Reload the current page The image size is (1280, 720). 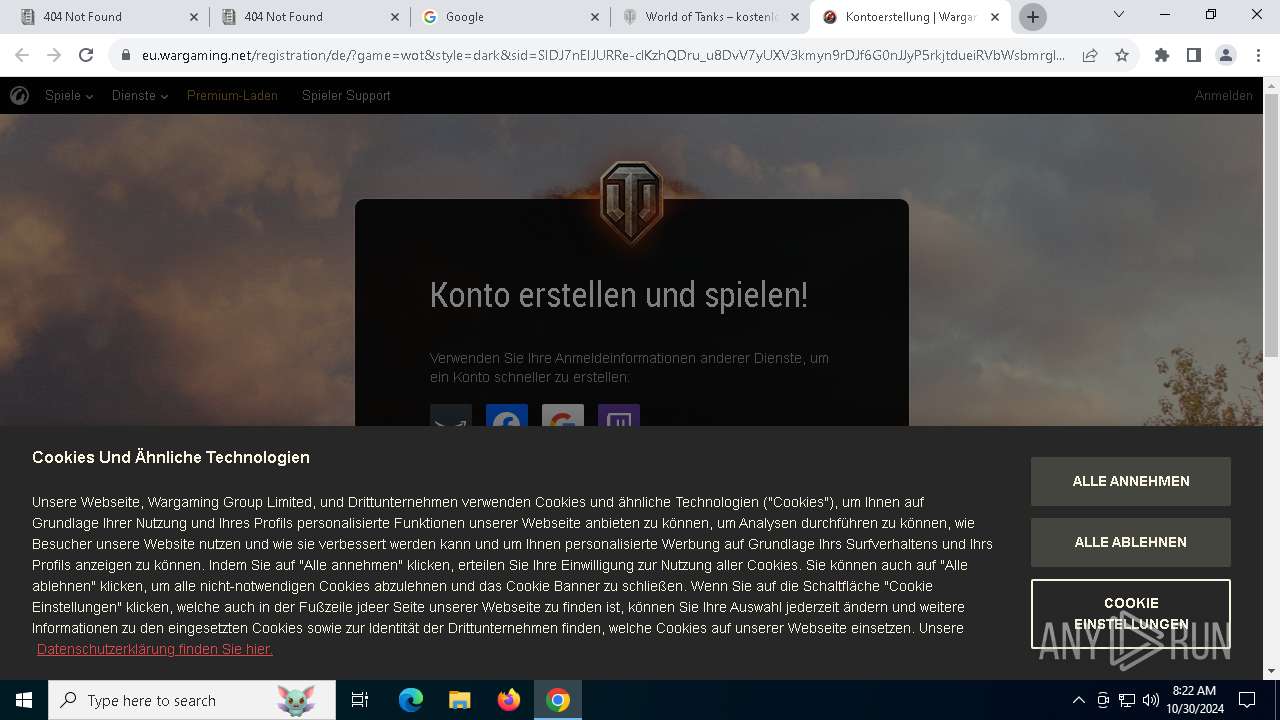(86, 56)
